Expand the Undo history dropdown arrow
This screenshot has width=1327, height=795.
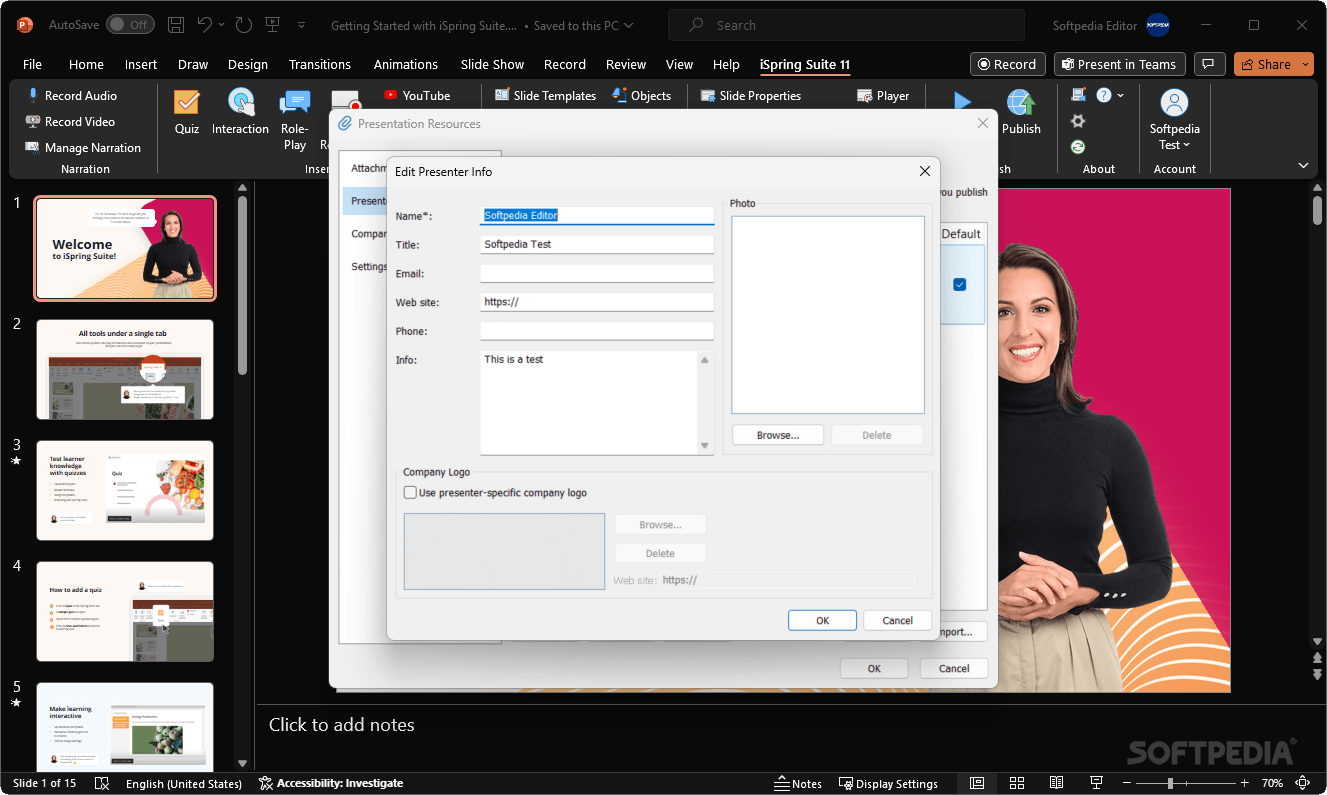point(220,25)
